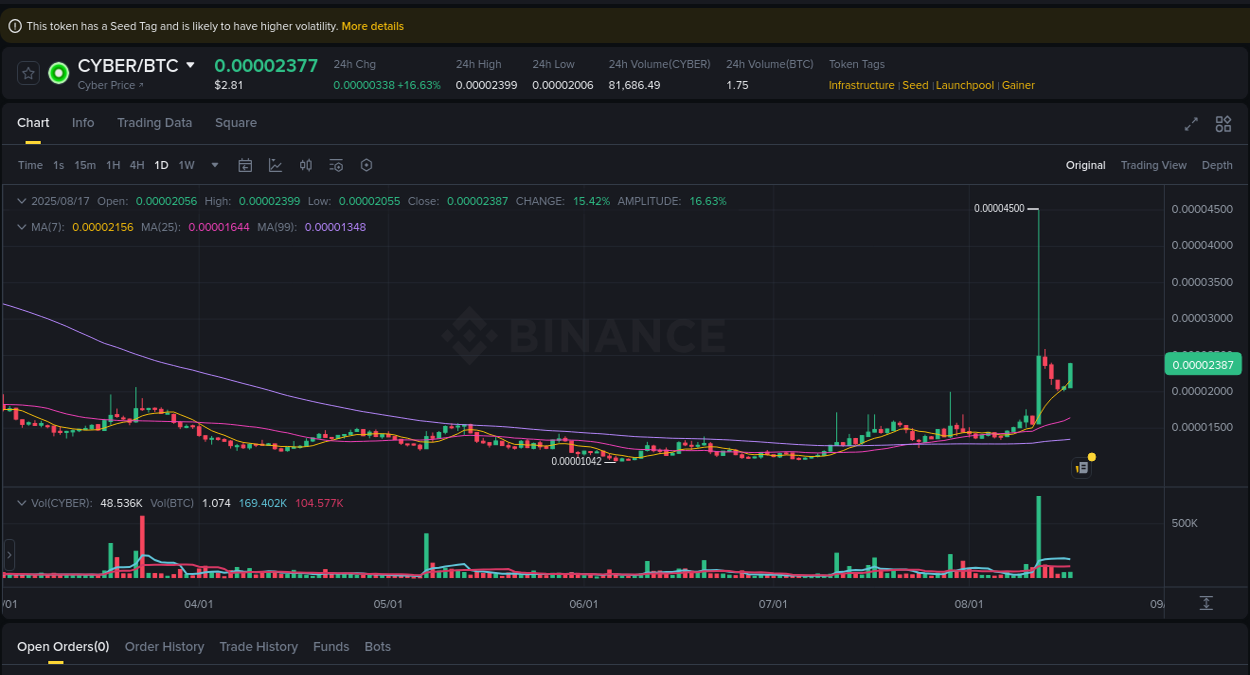Viewport: 1250px width, 675px height.
Task: Open the date range calendar picker
Action: pos(245,164)
